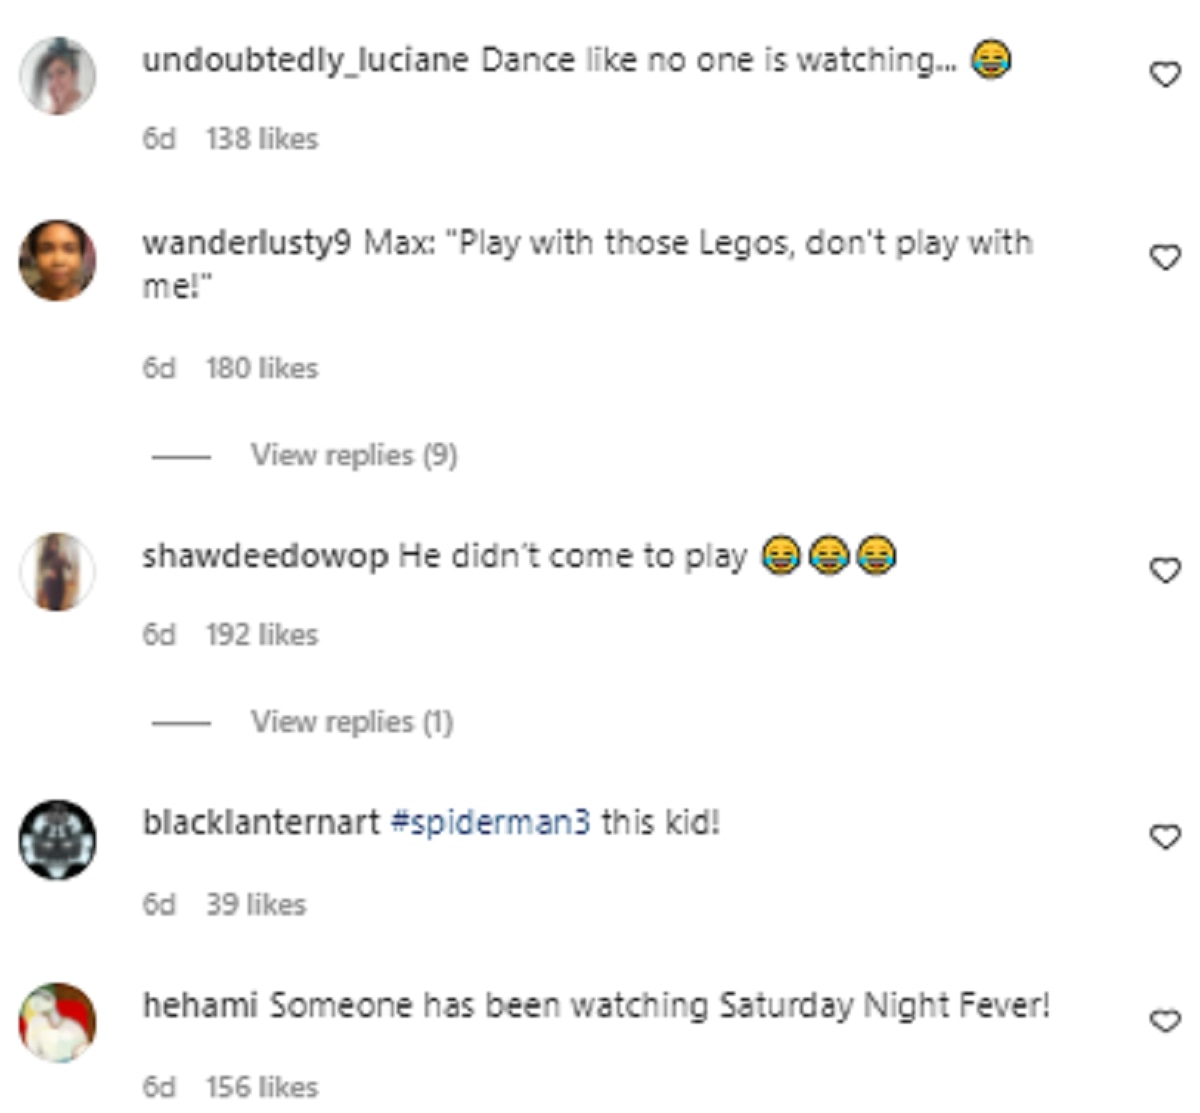The width and height of the screenshot is (1200, 1113).
Task: Tap heart beside hehami's Saturday Night Fever comment
Action: (1165, 1021)
